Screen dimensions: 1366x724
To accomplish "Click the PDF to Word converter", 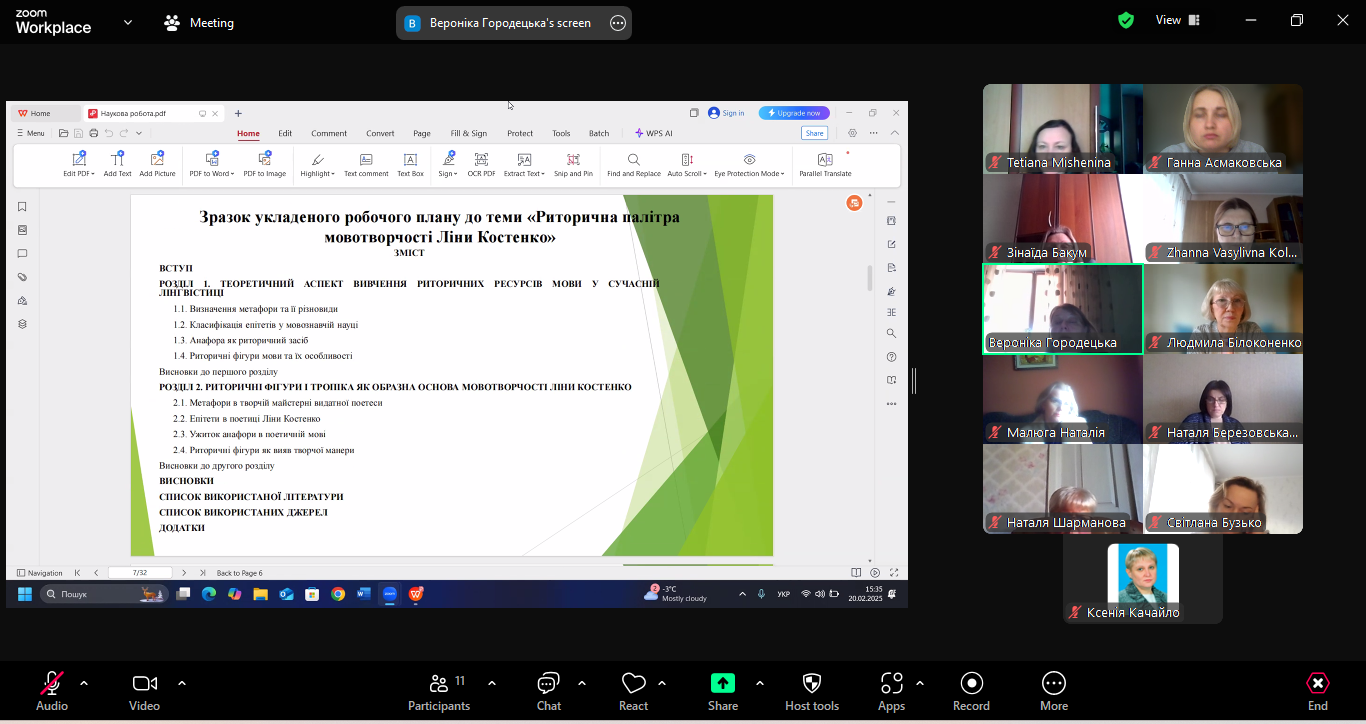I will [212, 165].
